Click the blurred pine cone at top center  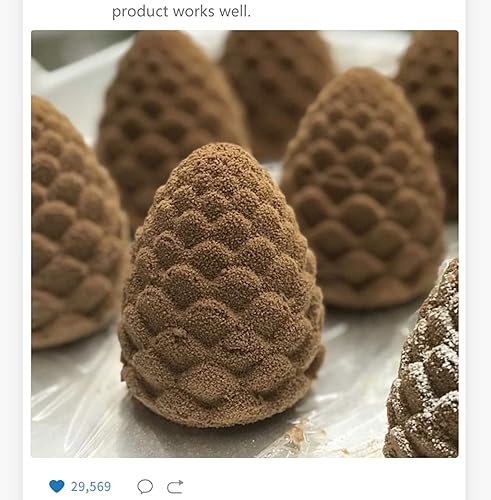(277, 90)
